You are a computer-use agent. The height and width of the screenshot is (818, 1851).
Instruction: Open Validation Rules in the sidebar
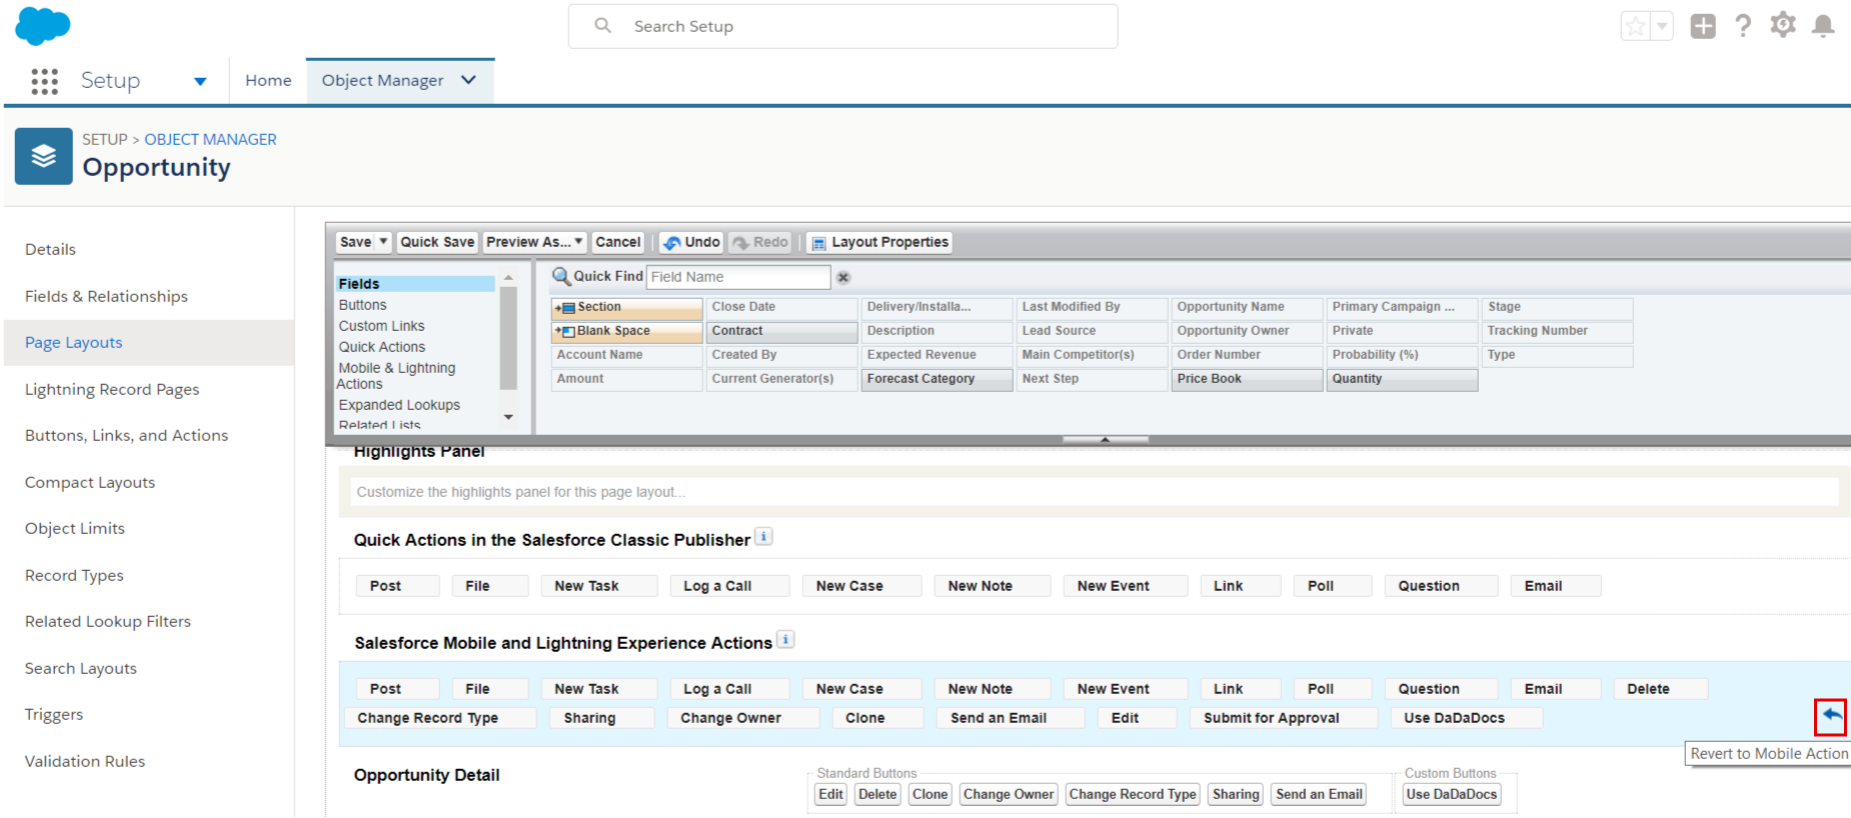85,761
